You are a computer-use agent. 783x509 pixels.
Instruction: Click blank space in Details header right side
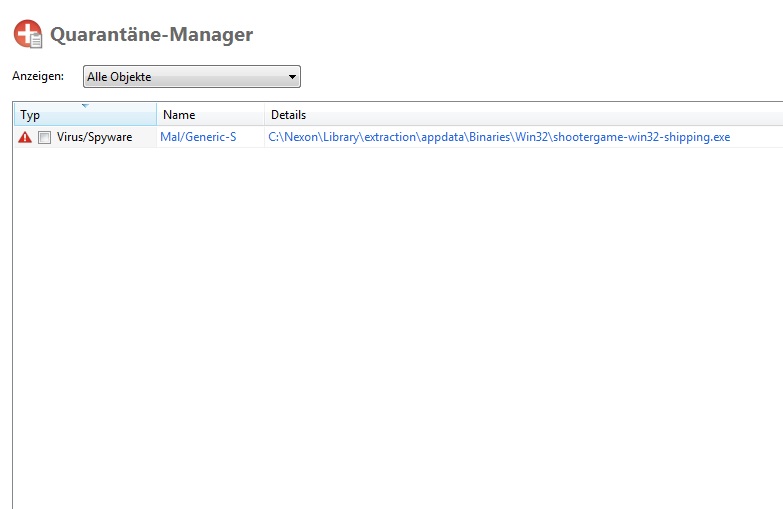click(600, 115)
